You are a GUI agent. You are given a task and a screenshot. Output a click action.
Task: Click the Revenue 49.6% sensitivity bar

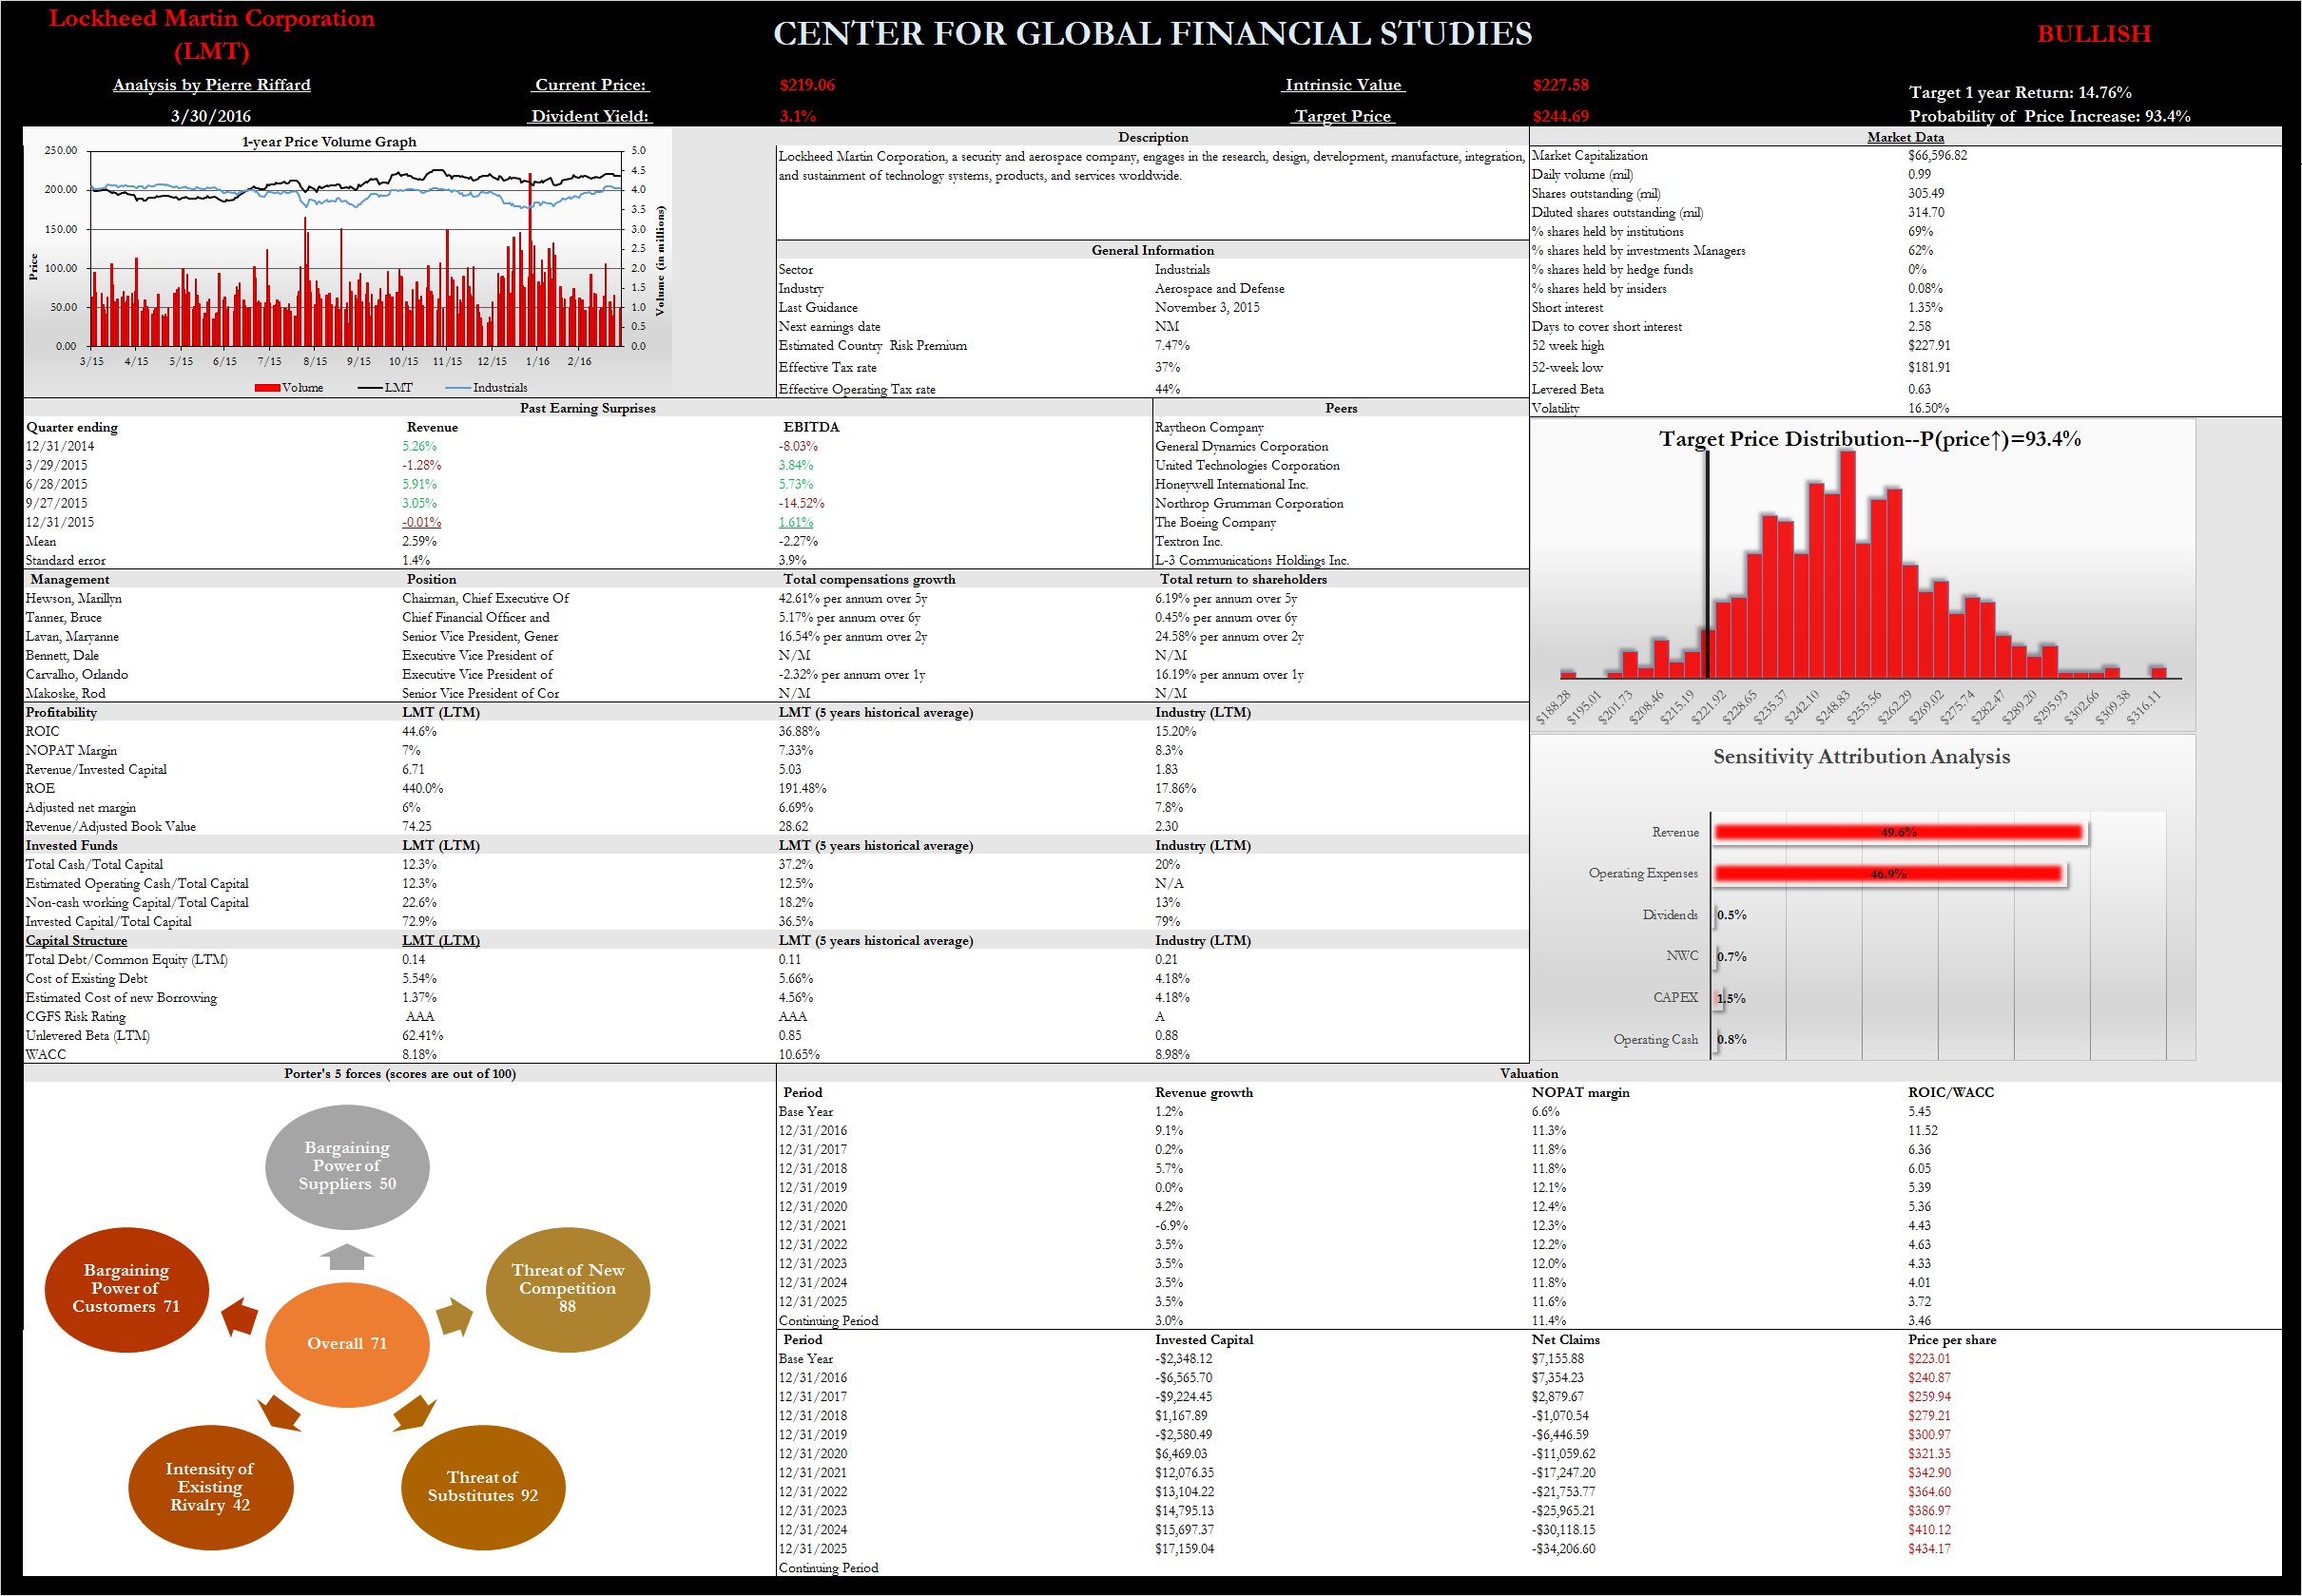[x=1898, y=832]
